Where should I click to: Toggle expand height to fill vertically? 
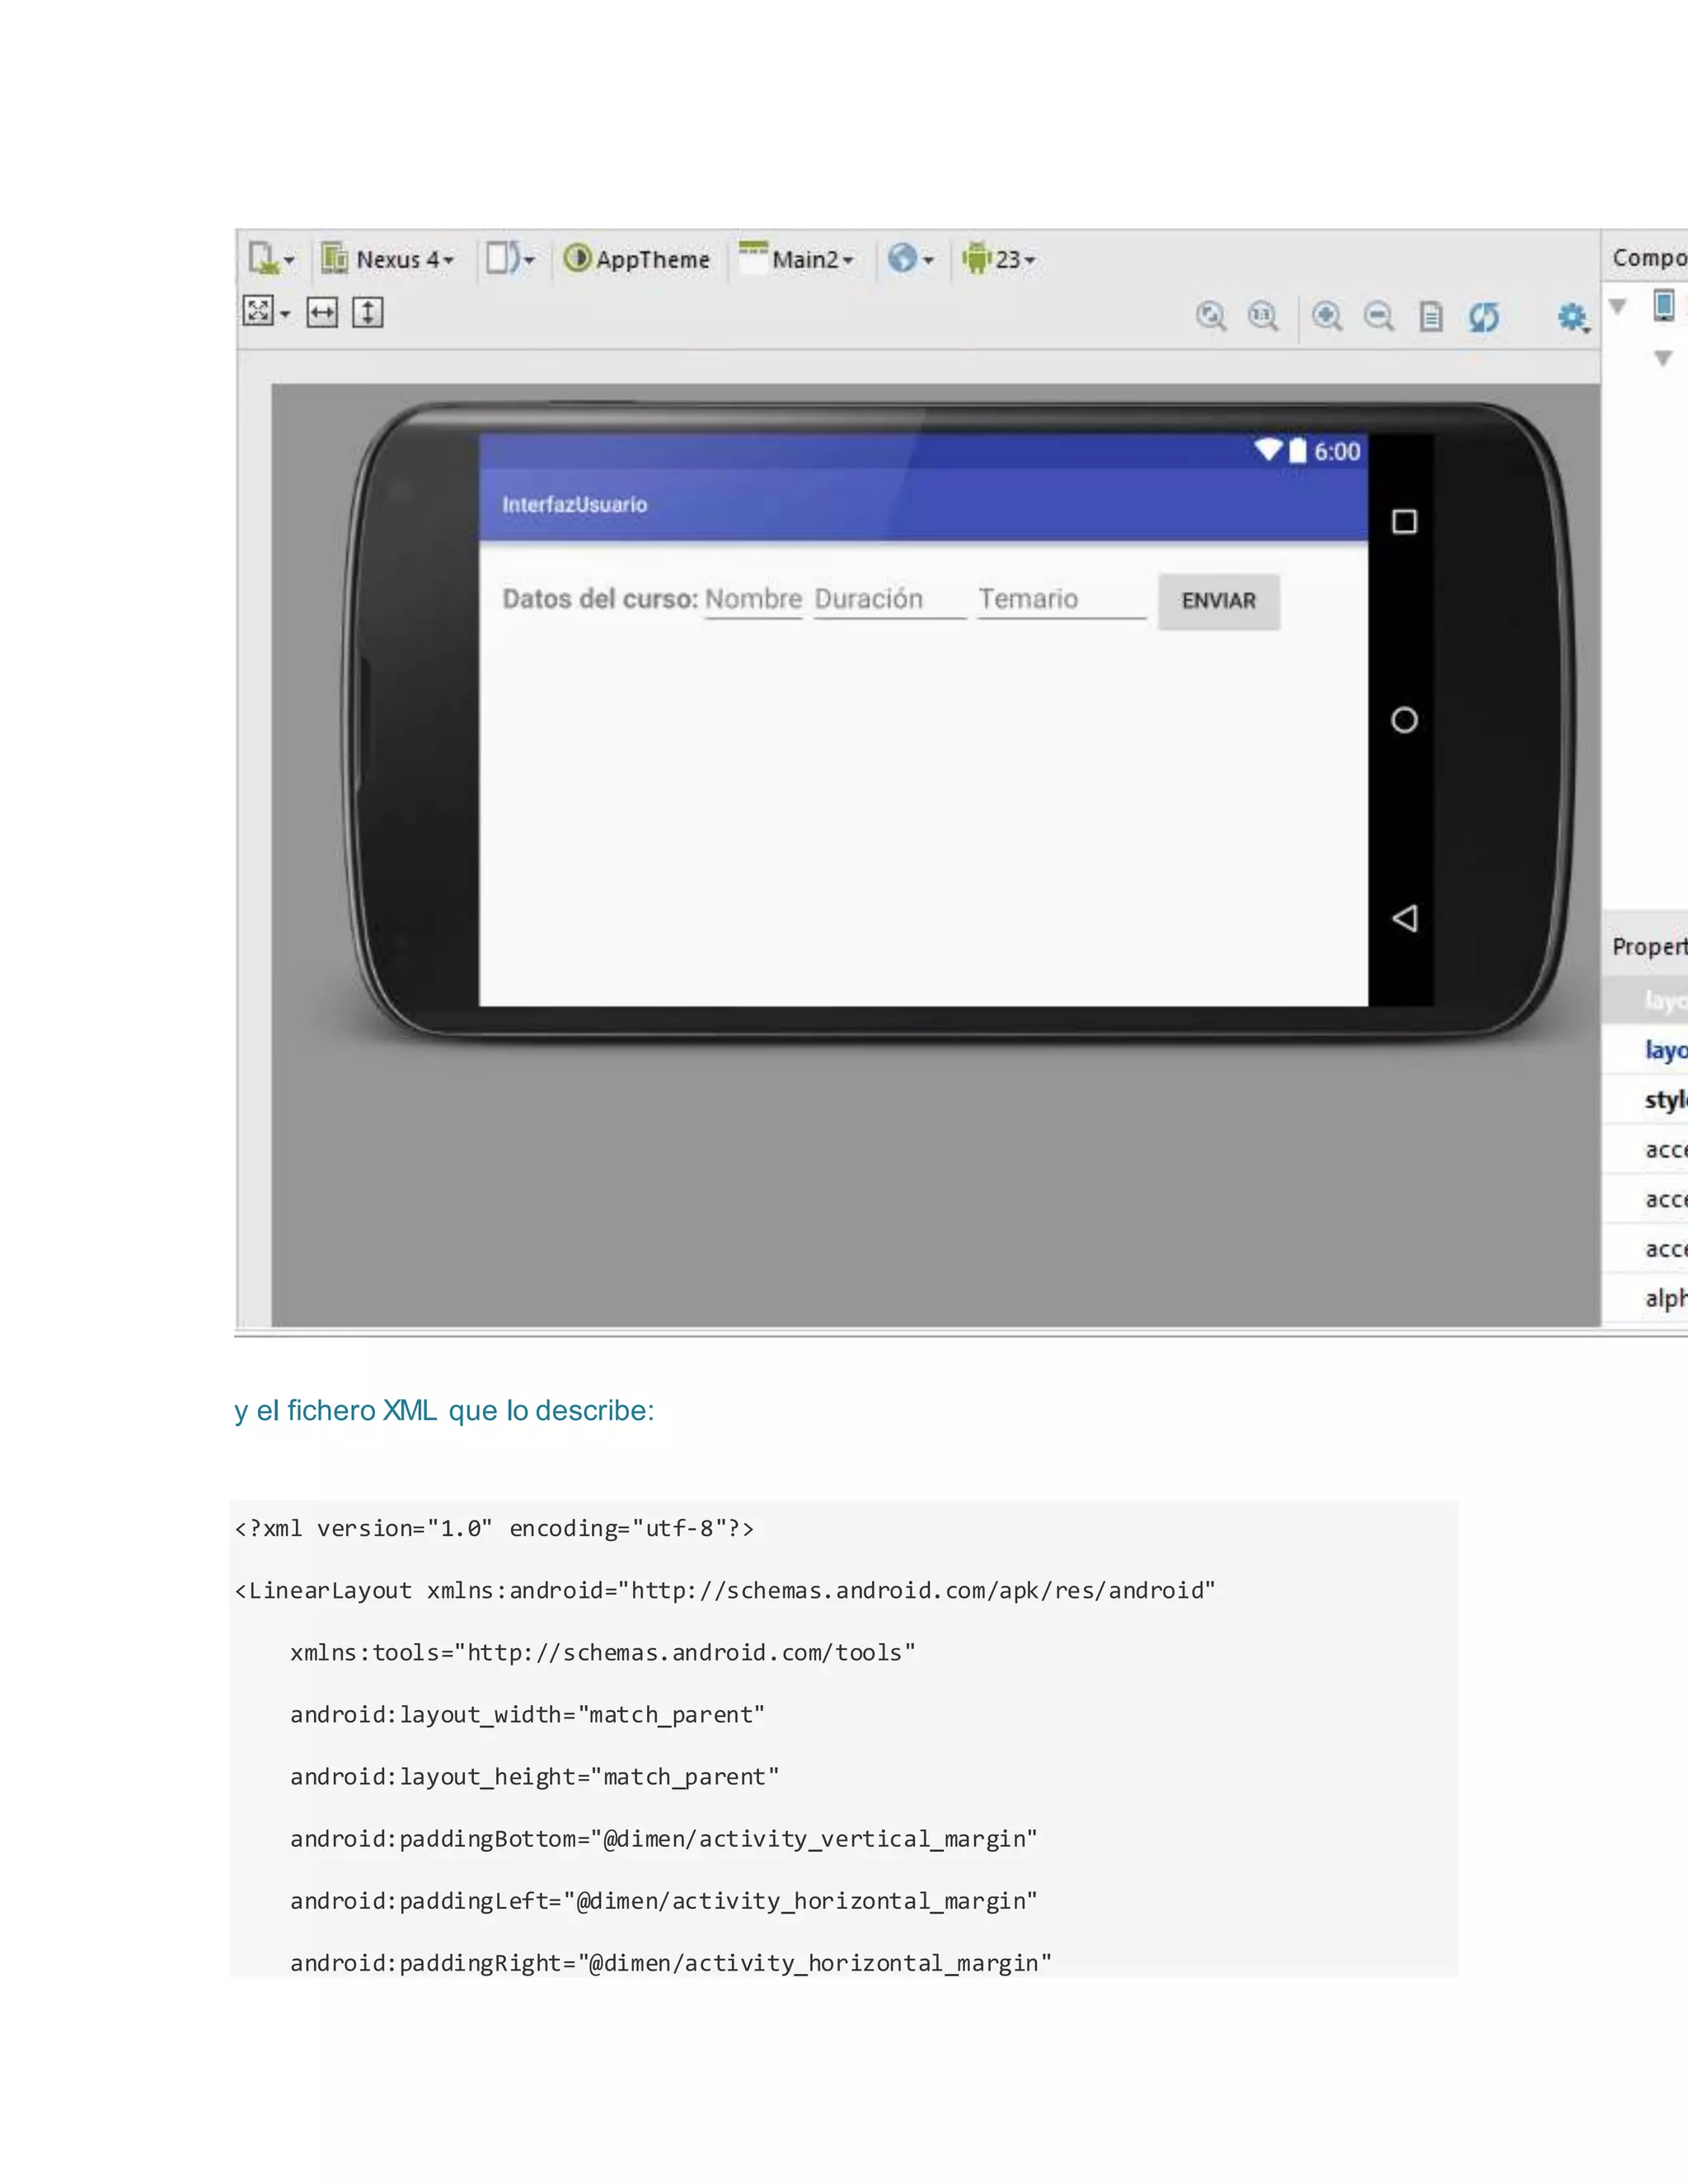tap(368, 313)
